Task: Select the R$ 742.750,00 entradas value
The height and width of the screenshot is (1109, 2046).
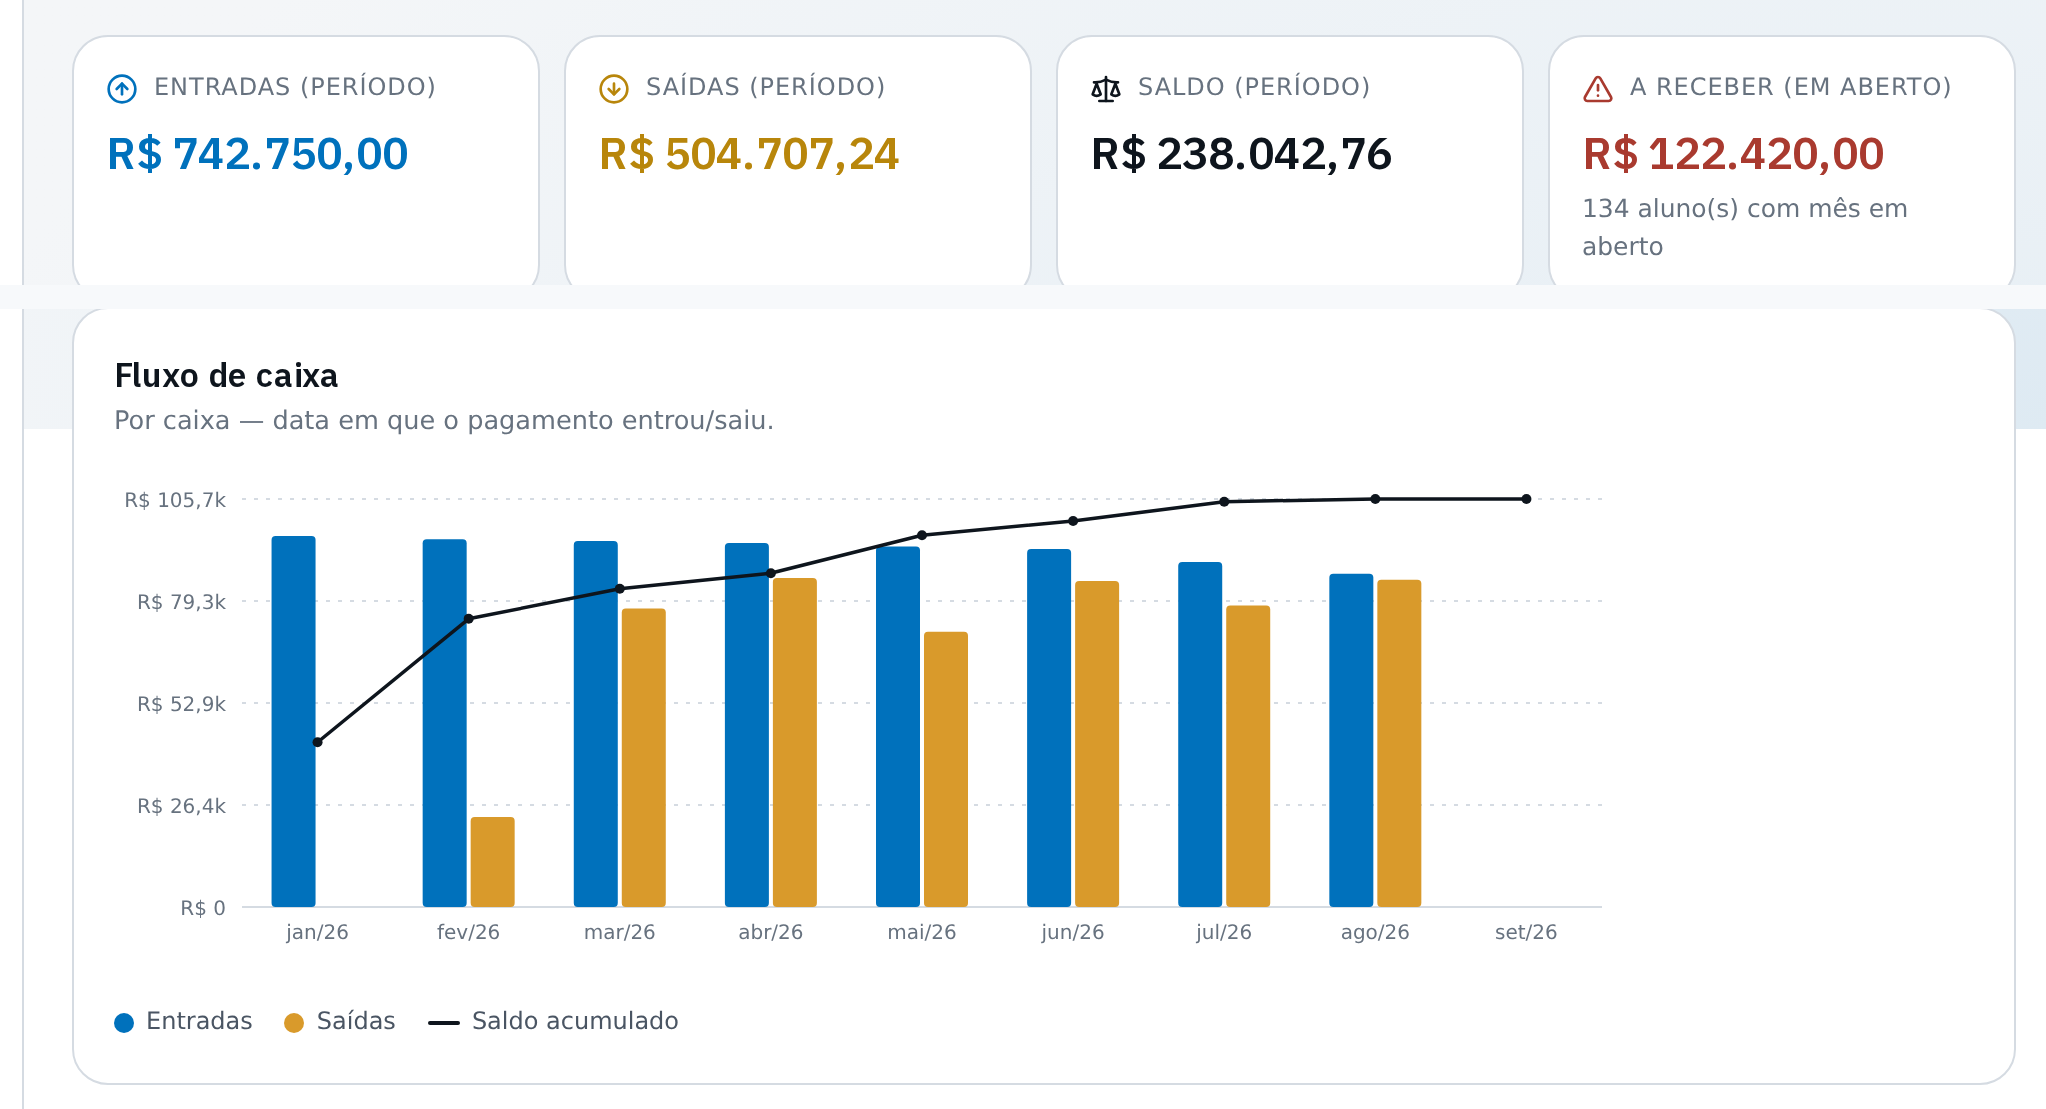Action: pos(258,154)
